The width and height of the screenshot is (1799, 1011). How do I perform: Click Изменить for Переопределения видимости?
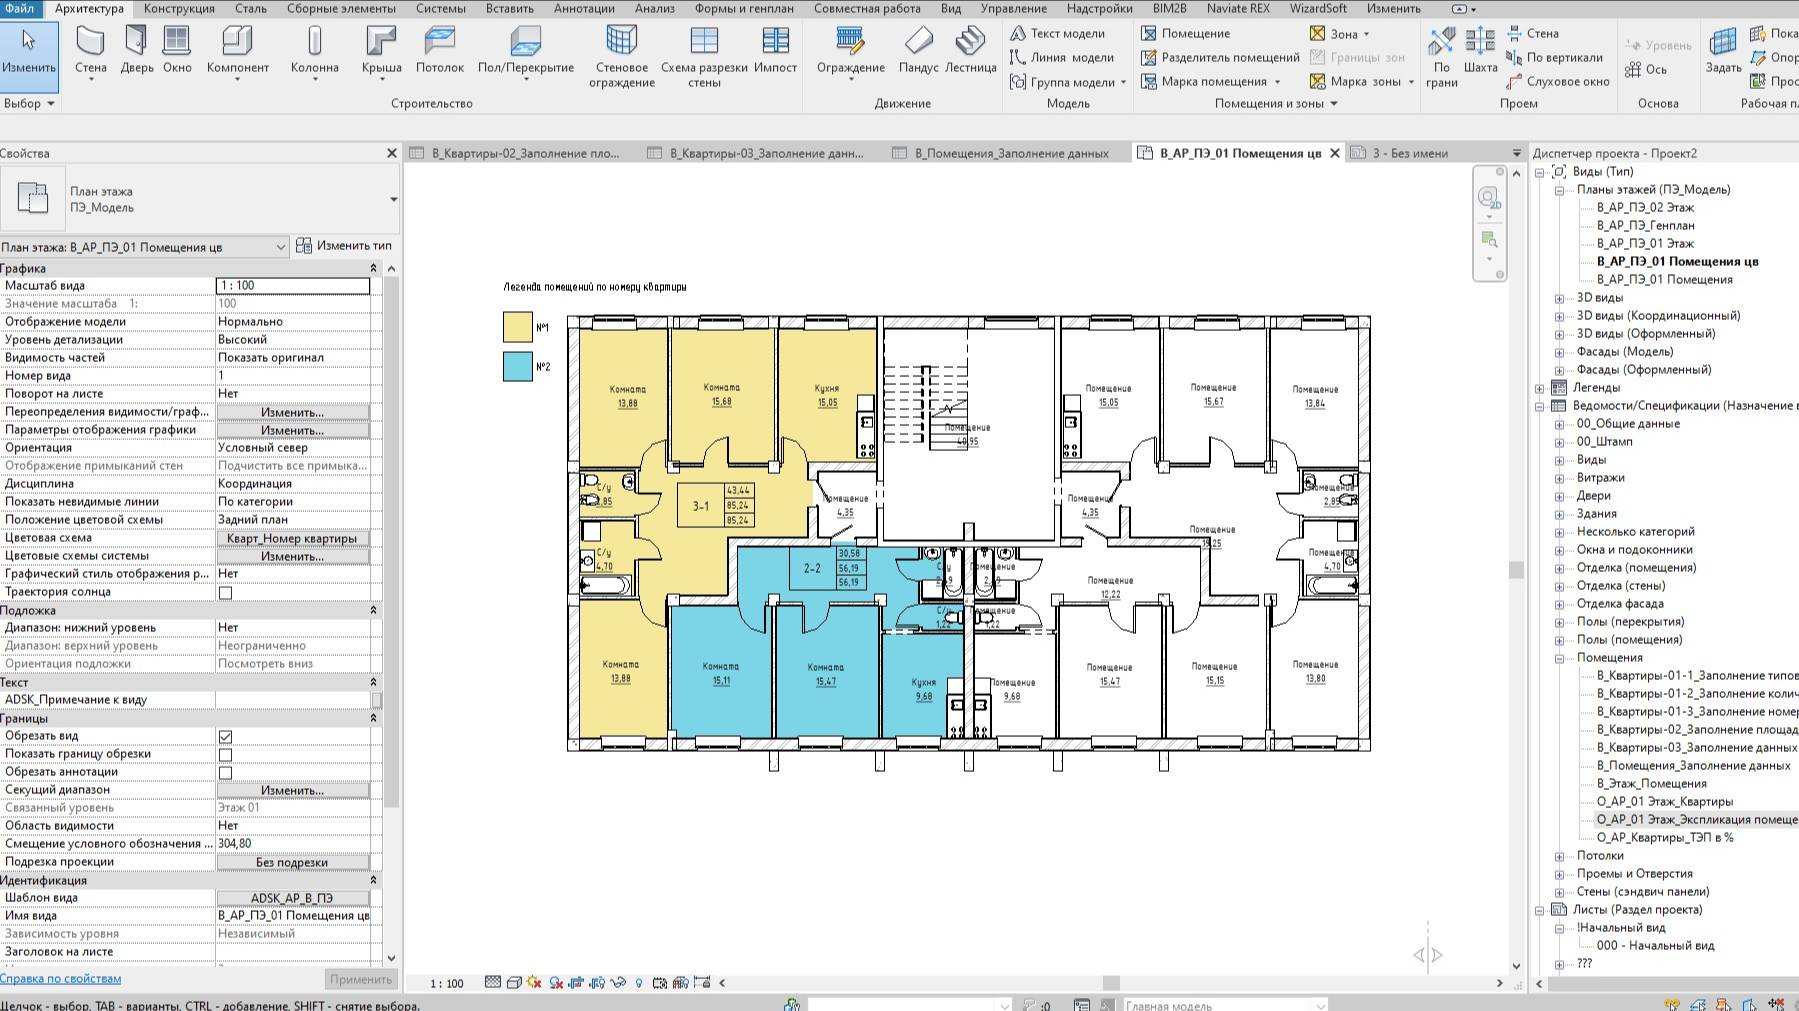tap(292, 412)
